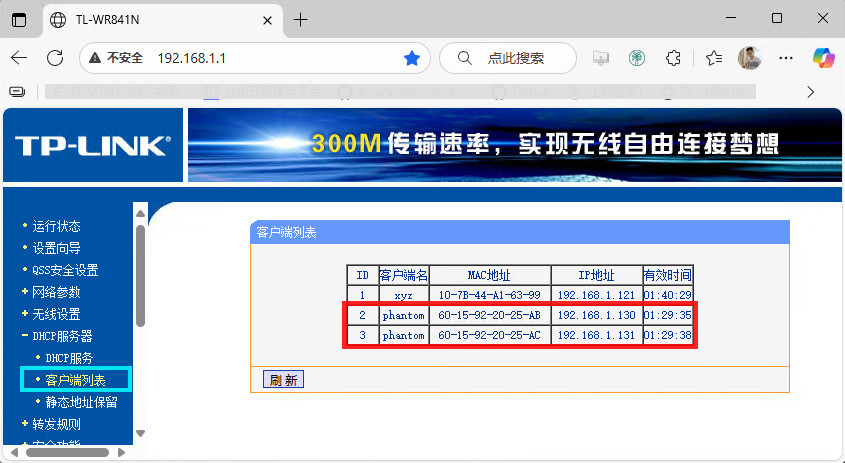Open the tab actions icon
The height and width of the screenshot is (463, 845).
pyautogui.click(x=19, y=20)
